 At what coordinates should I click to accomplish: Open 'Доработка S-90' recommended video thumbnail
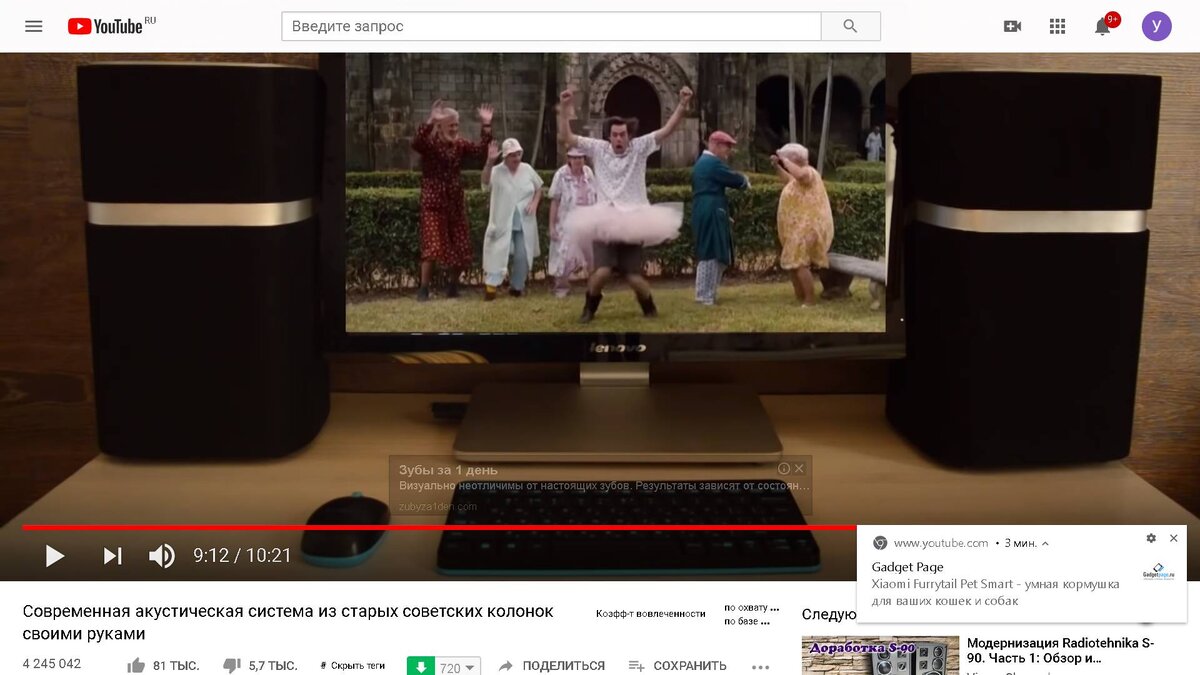[880, 655]
